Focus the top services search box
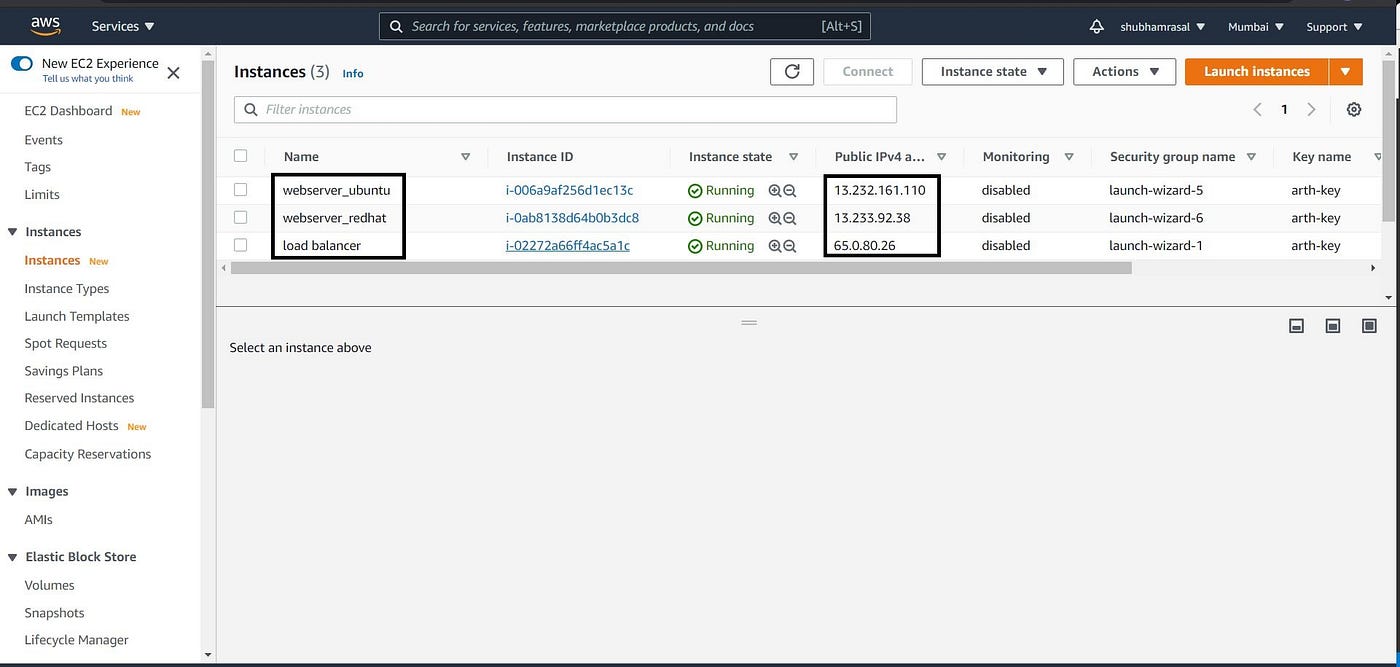Screen dimensions: 1400x667 click(x=625, y=26)
